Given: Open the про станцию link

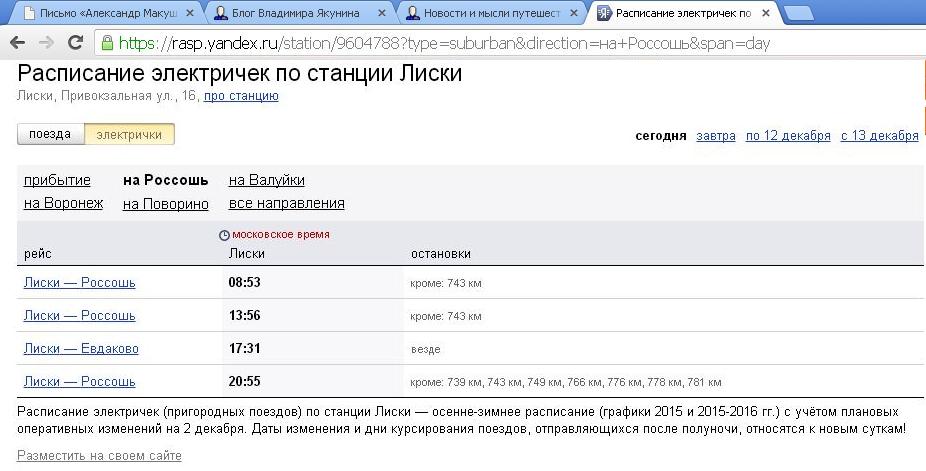Looking at the screenshot, I should 241,96.
